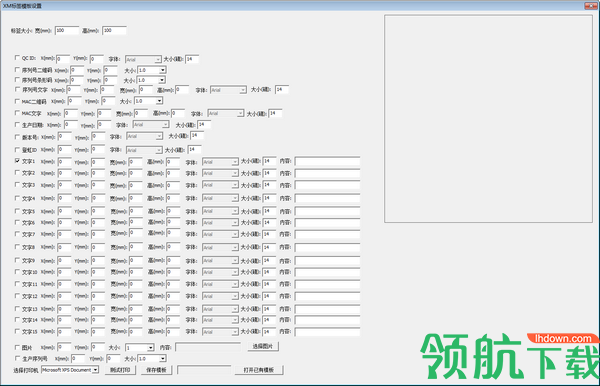The width and height of the screenshot is (600, 386).
Task: Enable the 文字10 checkbox
Action: (17, 272)
